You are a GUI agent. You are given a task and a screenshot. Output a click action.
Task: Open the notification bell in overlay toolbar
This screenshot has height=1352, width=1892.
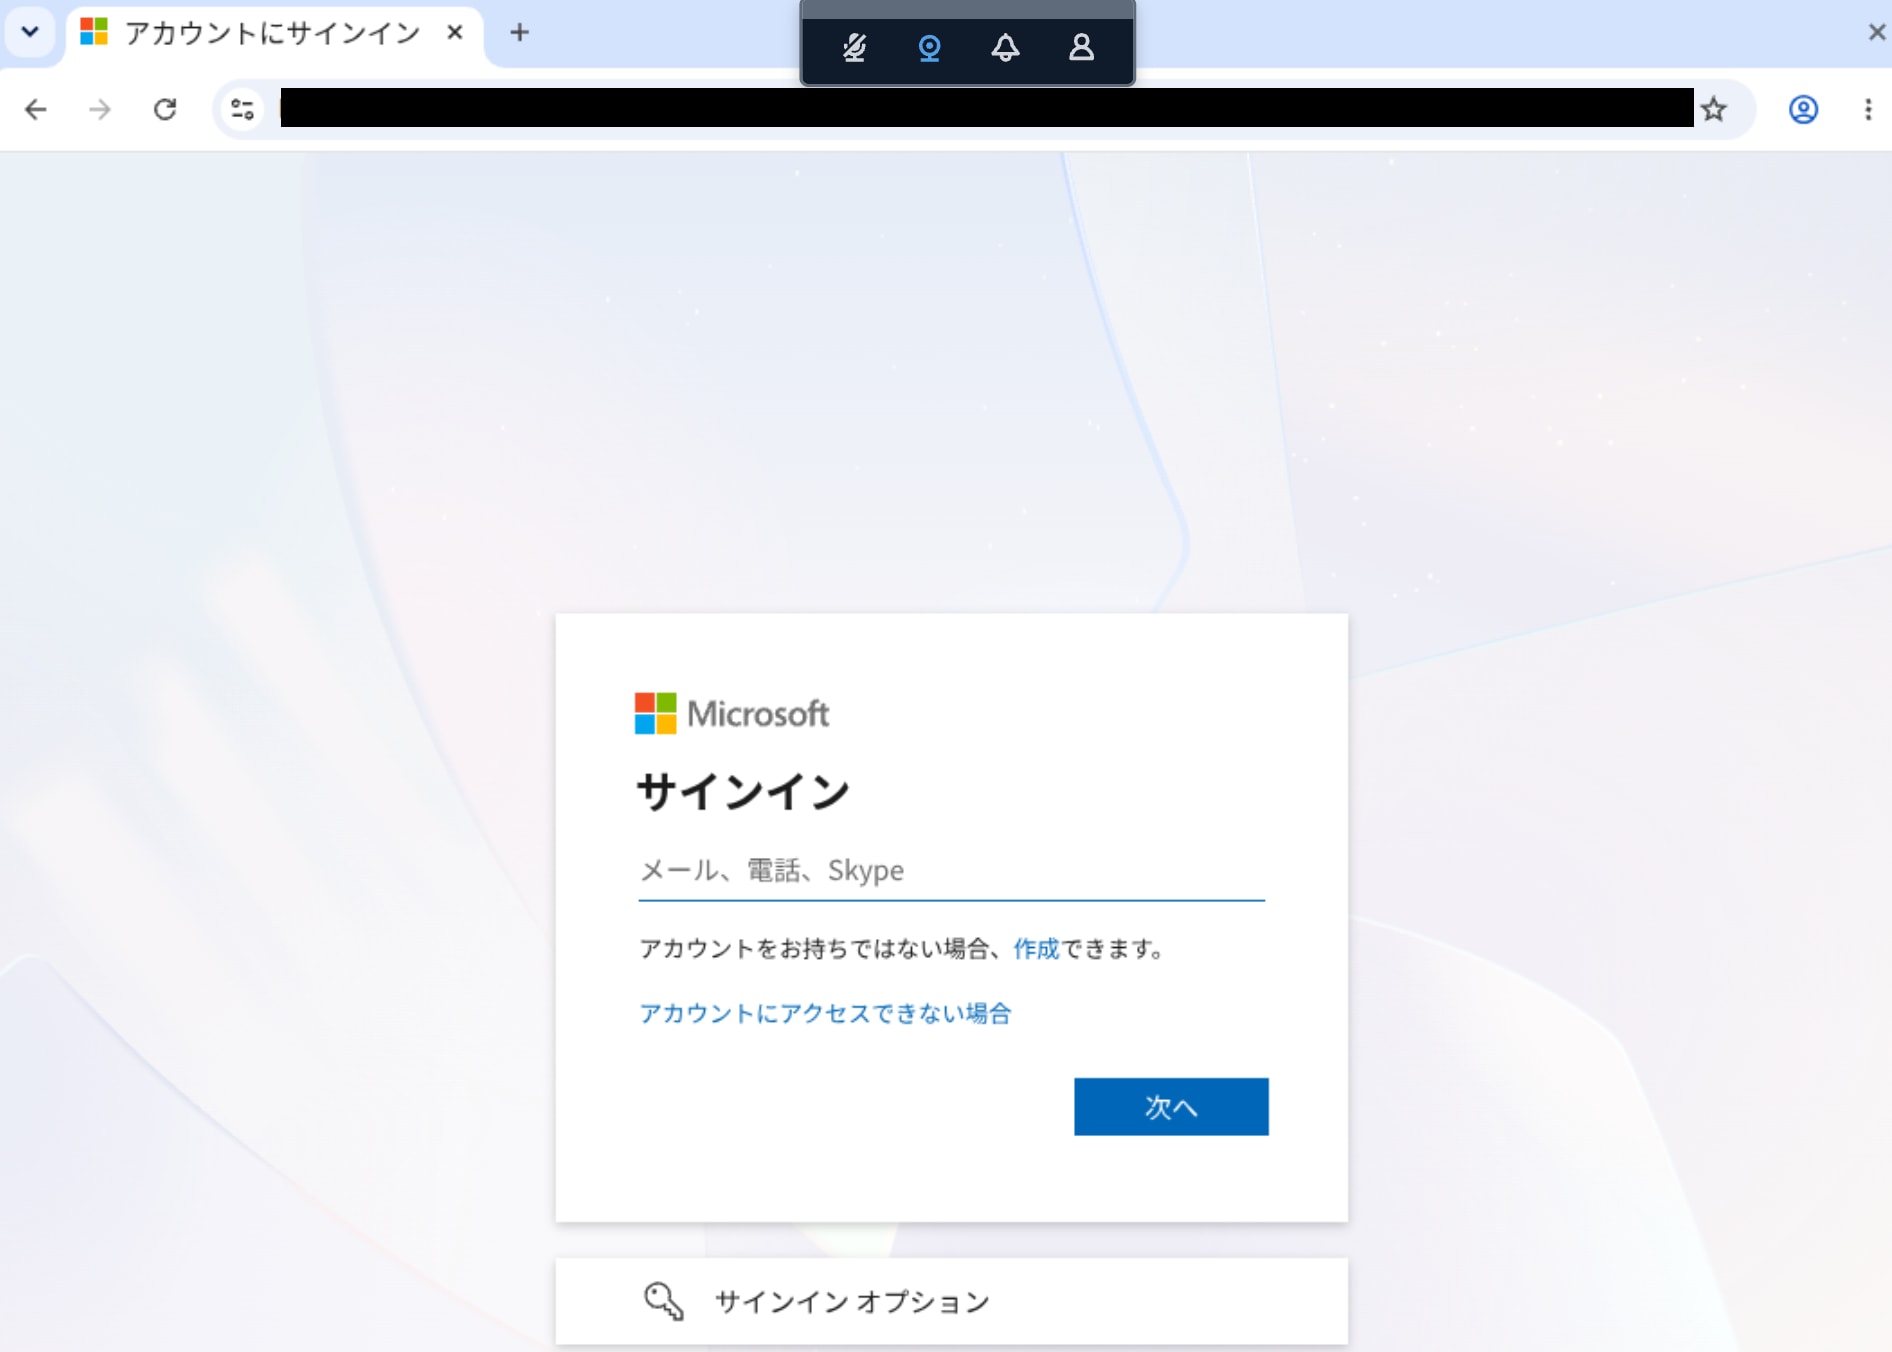pos(1005,48)
